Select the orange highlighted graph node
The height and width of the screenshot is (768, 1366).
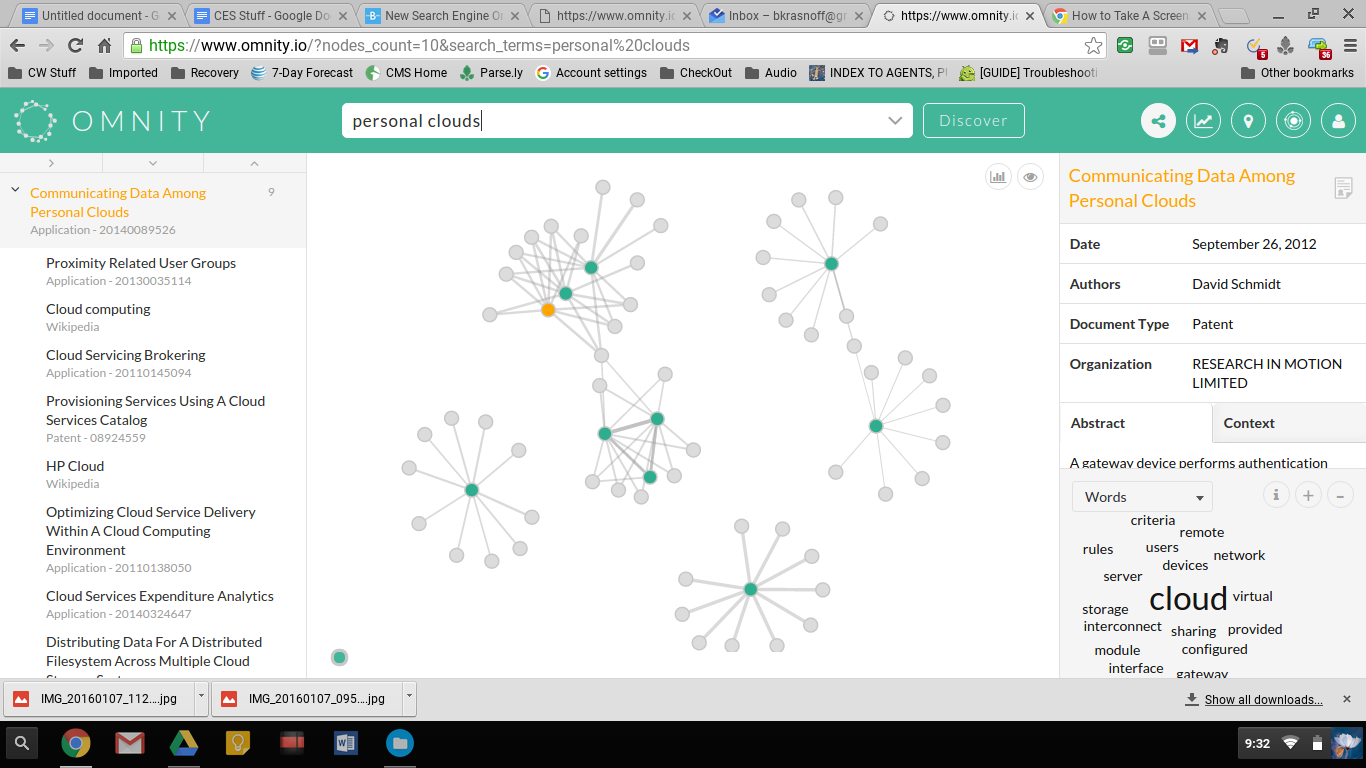(548, 310)
